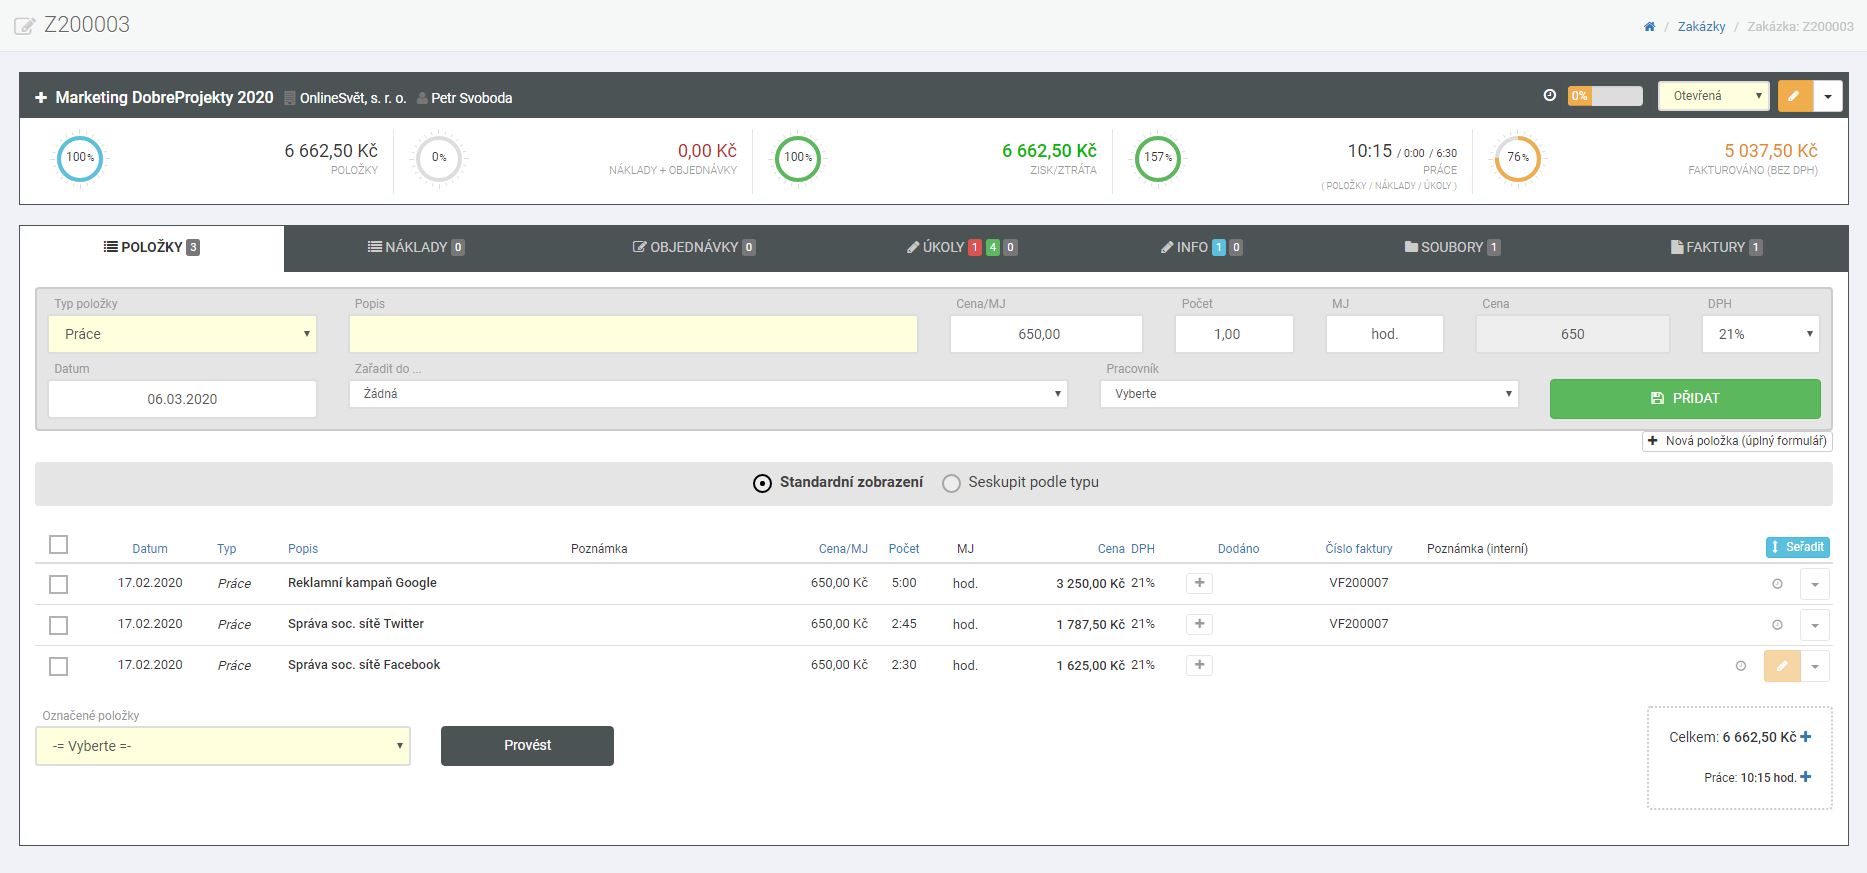Click the pencil edit button in Facebook row
This screenshot has width=1867, height=873.
pyautogui.click(x=1782, y=666)
